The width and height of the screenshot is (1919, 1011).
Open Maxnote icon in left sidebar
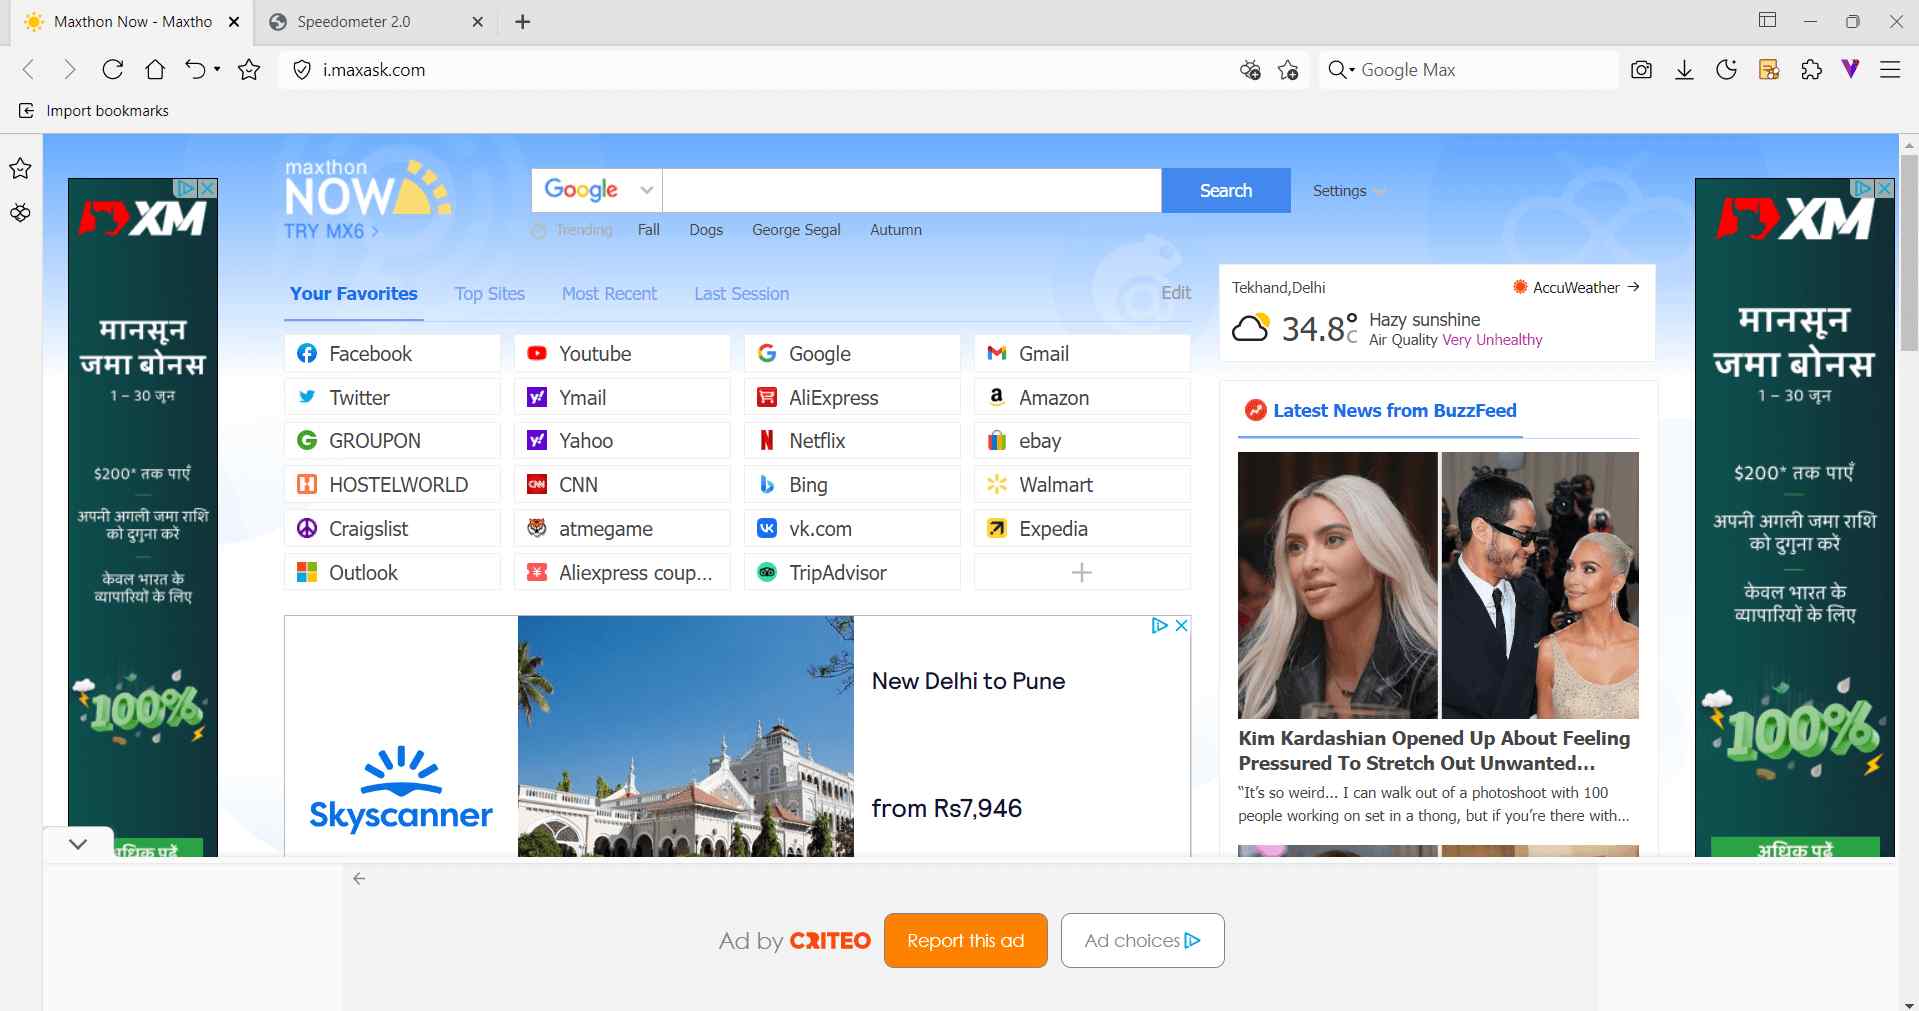(x=20, y=213)
